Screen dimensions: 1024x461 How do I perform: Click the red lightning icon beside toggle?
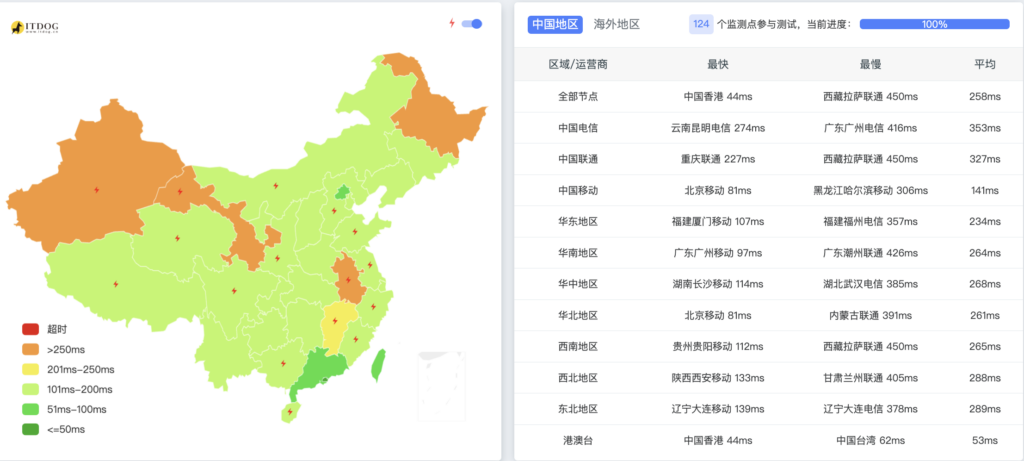(452, 23)
